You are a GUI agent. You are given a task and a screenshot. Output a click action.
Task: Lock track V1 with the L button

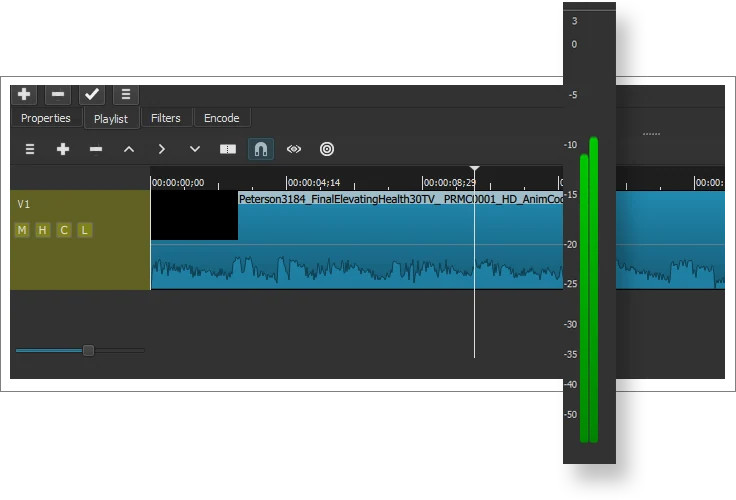point(84,230)
